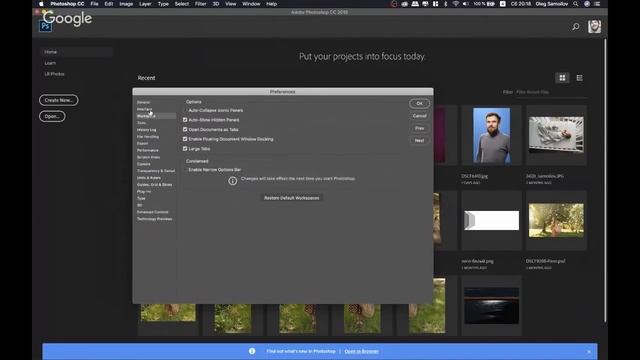Switch recent files to list view
The image size is (640, 360).
click(579, 78)
